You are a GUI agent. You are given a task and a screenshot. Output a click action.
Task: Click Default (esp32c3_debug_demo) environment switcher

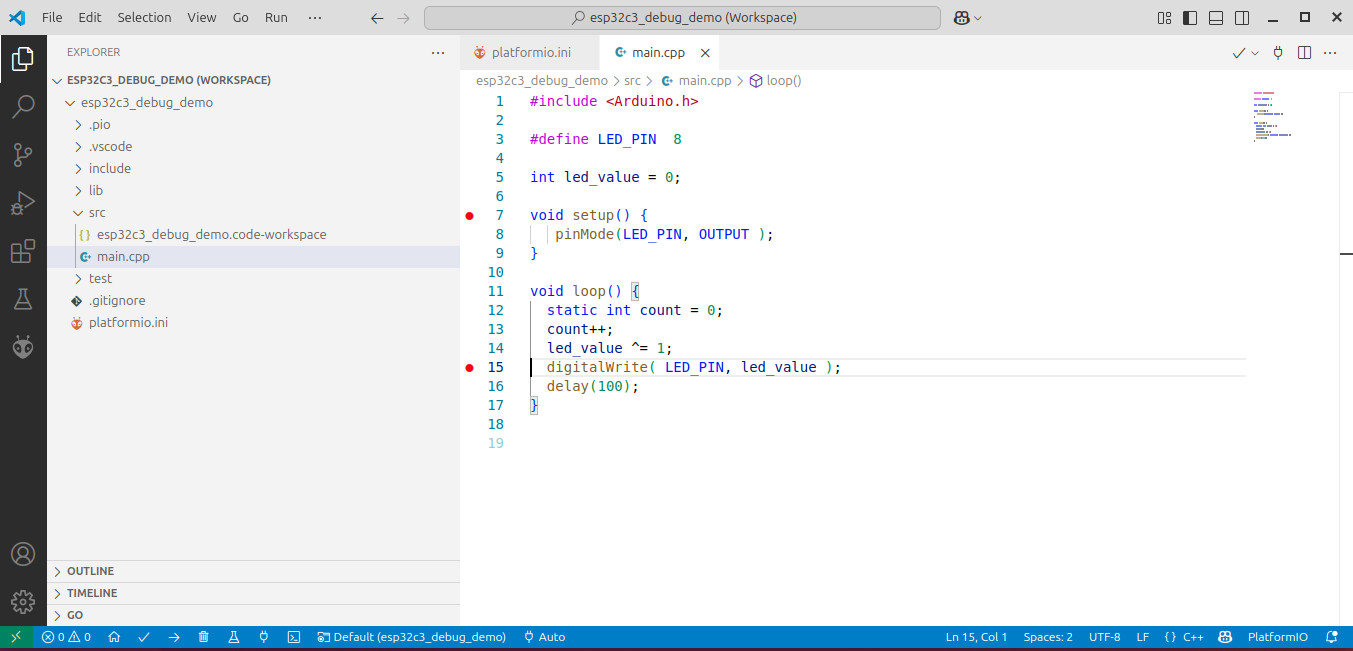pyautogui.click(x=411, y=637)
